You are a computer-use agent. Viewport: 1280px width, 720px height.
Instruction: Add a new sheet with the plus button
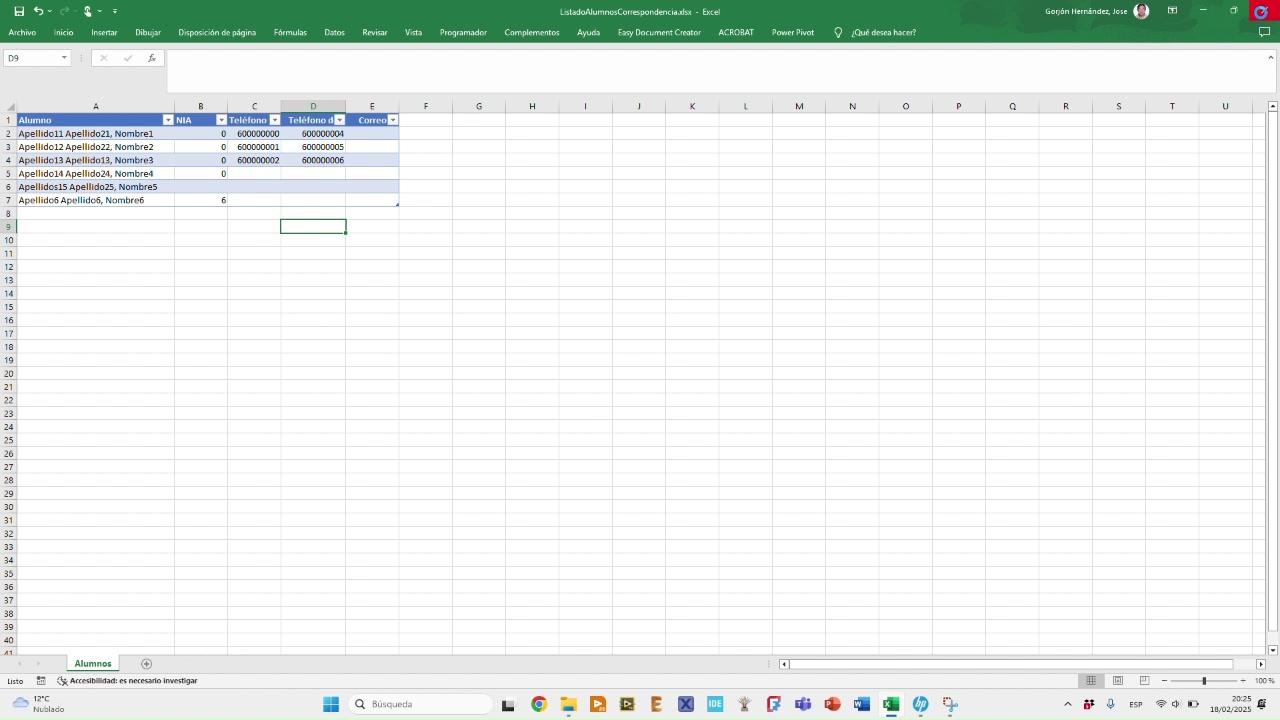coord(146,664)
